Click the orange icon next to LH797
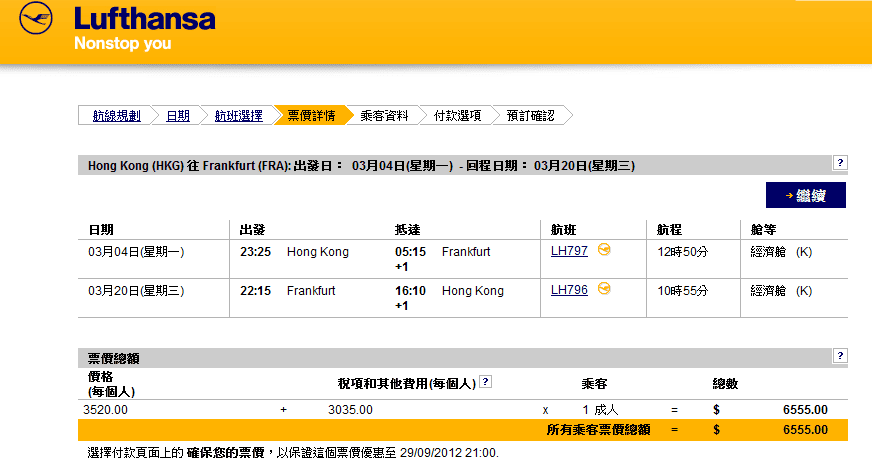The image size is (872, 461). (x=604, y=250)
